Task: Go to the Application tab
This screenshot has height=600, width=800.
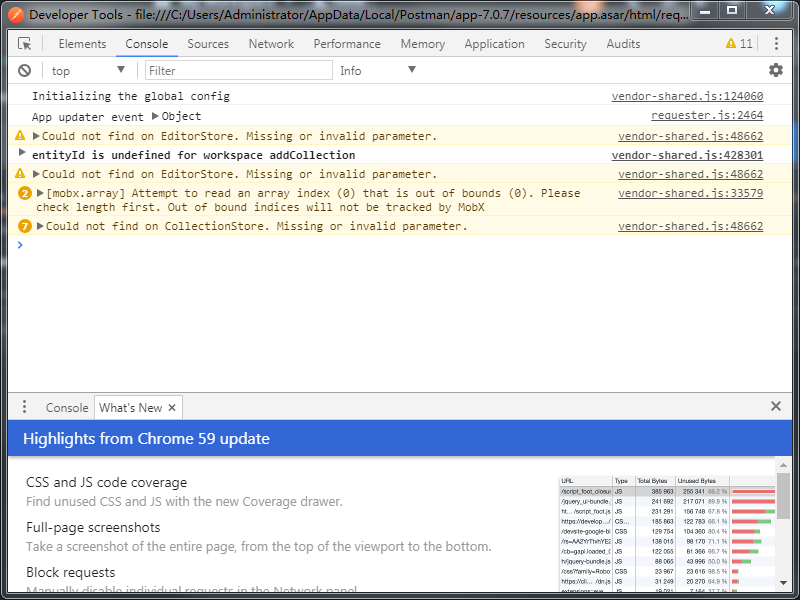Action: point(494,44)
